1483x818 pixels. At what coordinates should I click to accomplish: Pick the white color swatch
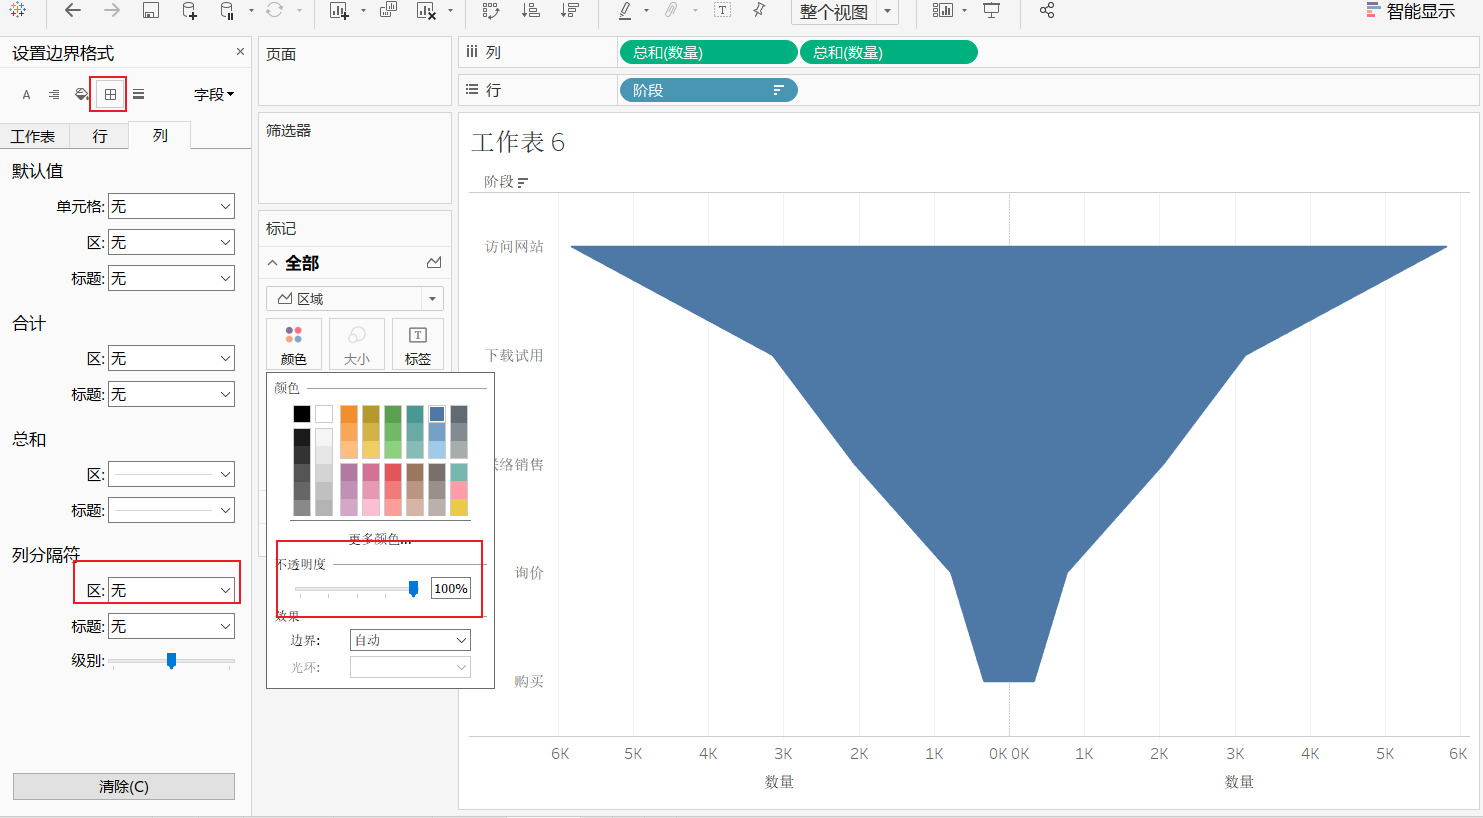click(324, 414)
